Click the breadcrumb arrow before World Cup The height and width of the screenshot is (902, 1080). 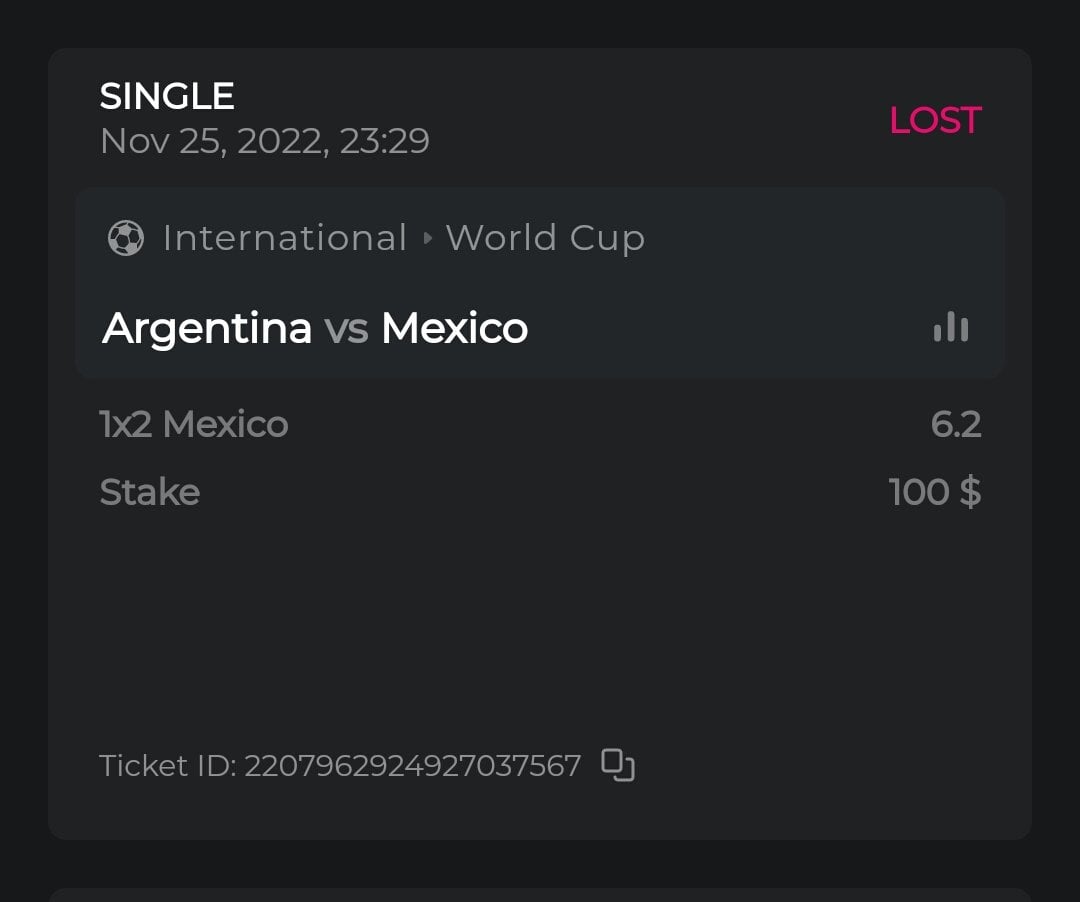(428, 239)
